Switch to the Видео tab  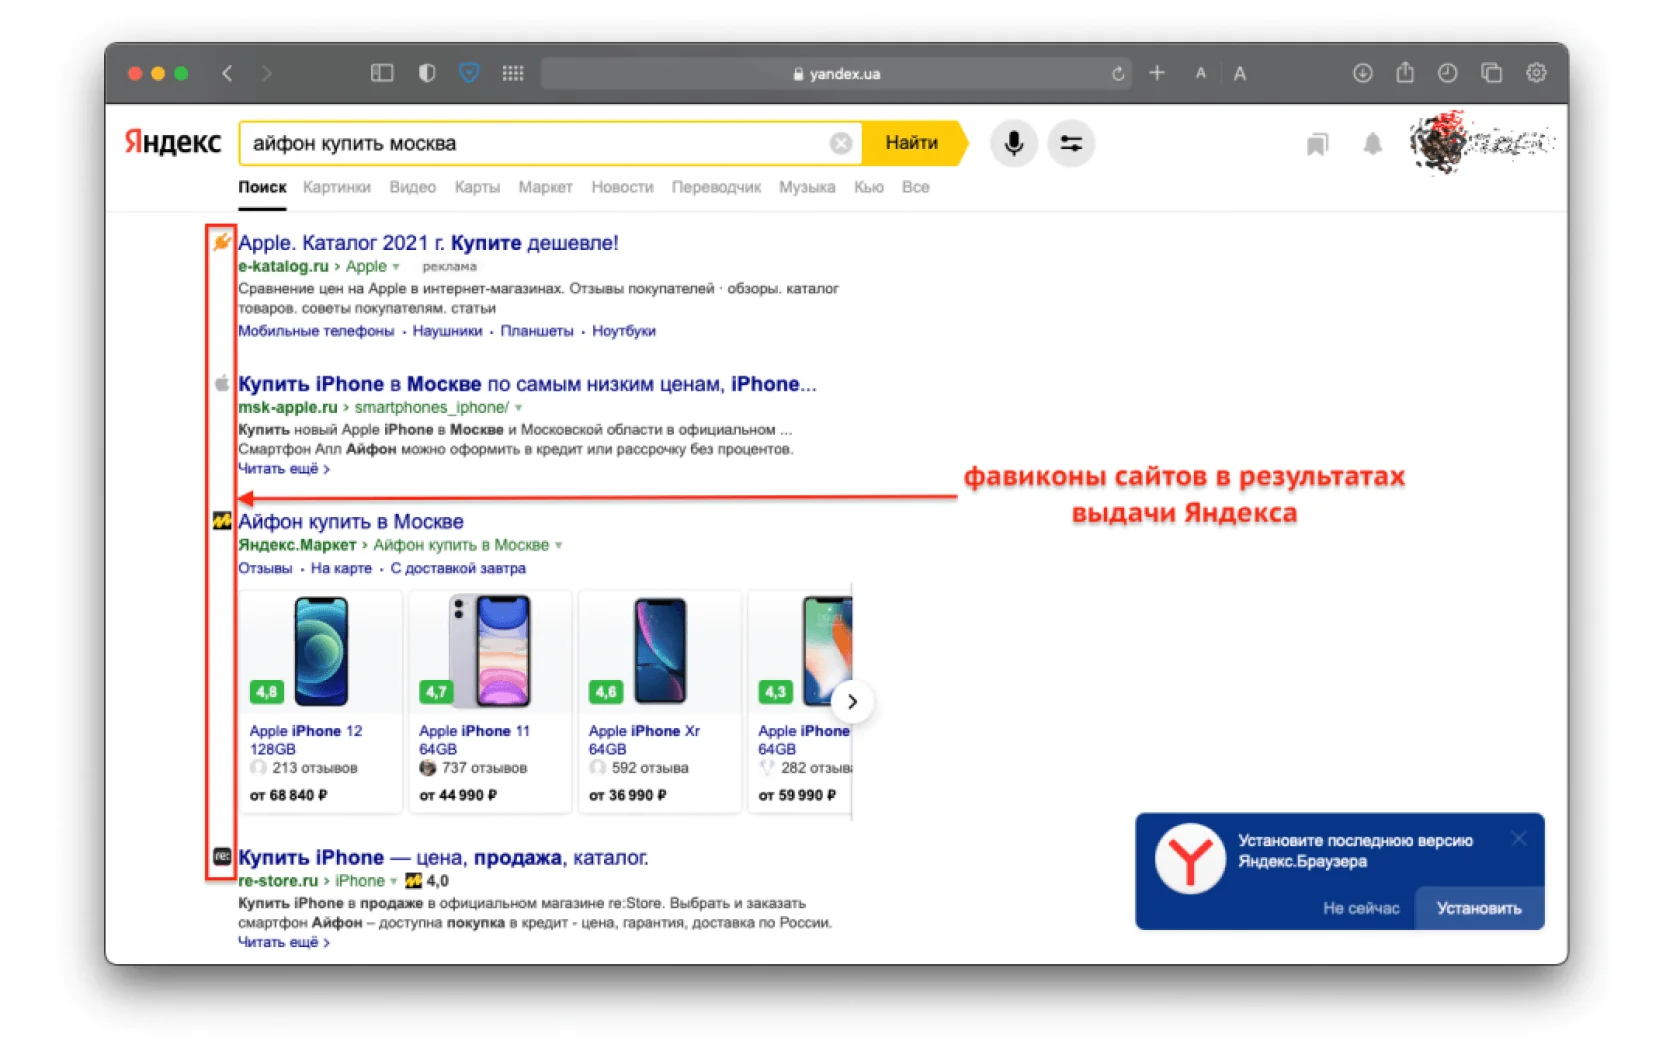pyautogui.click(x=413, y=187)
